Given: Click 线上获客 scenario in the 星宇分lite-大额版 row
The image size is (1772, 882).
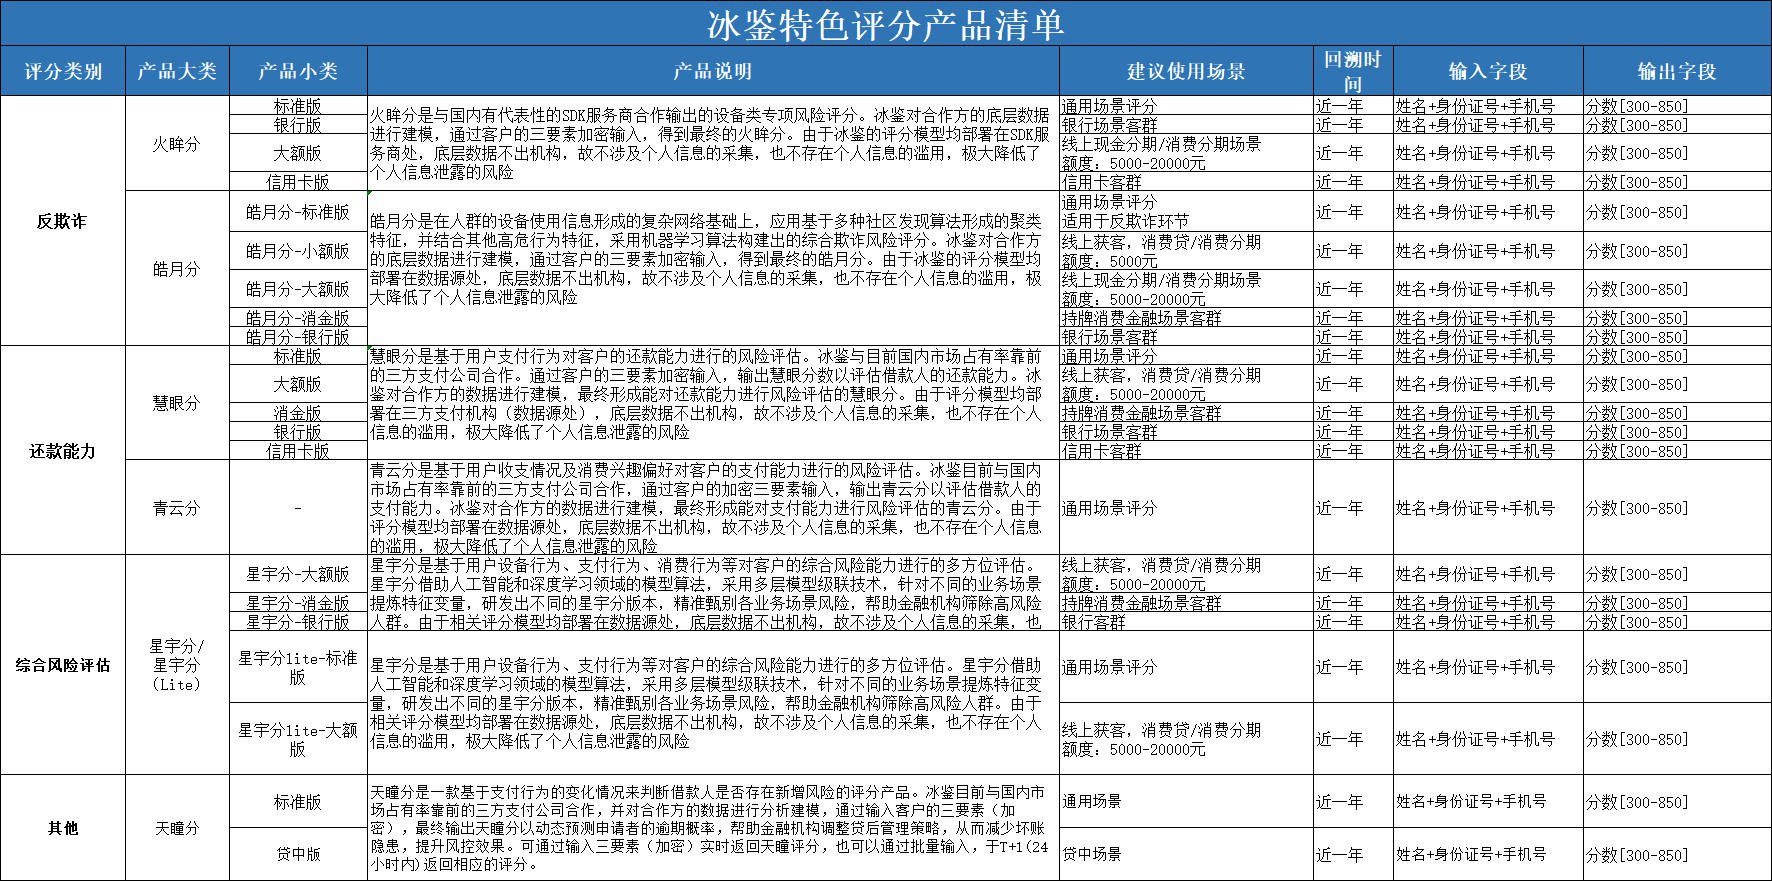Looking at the screenshot, I should 1186,739.
